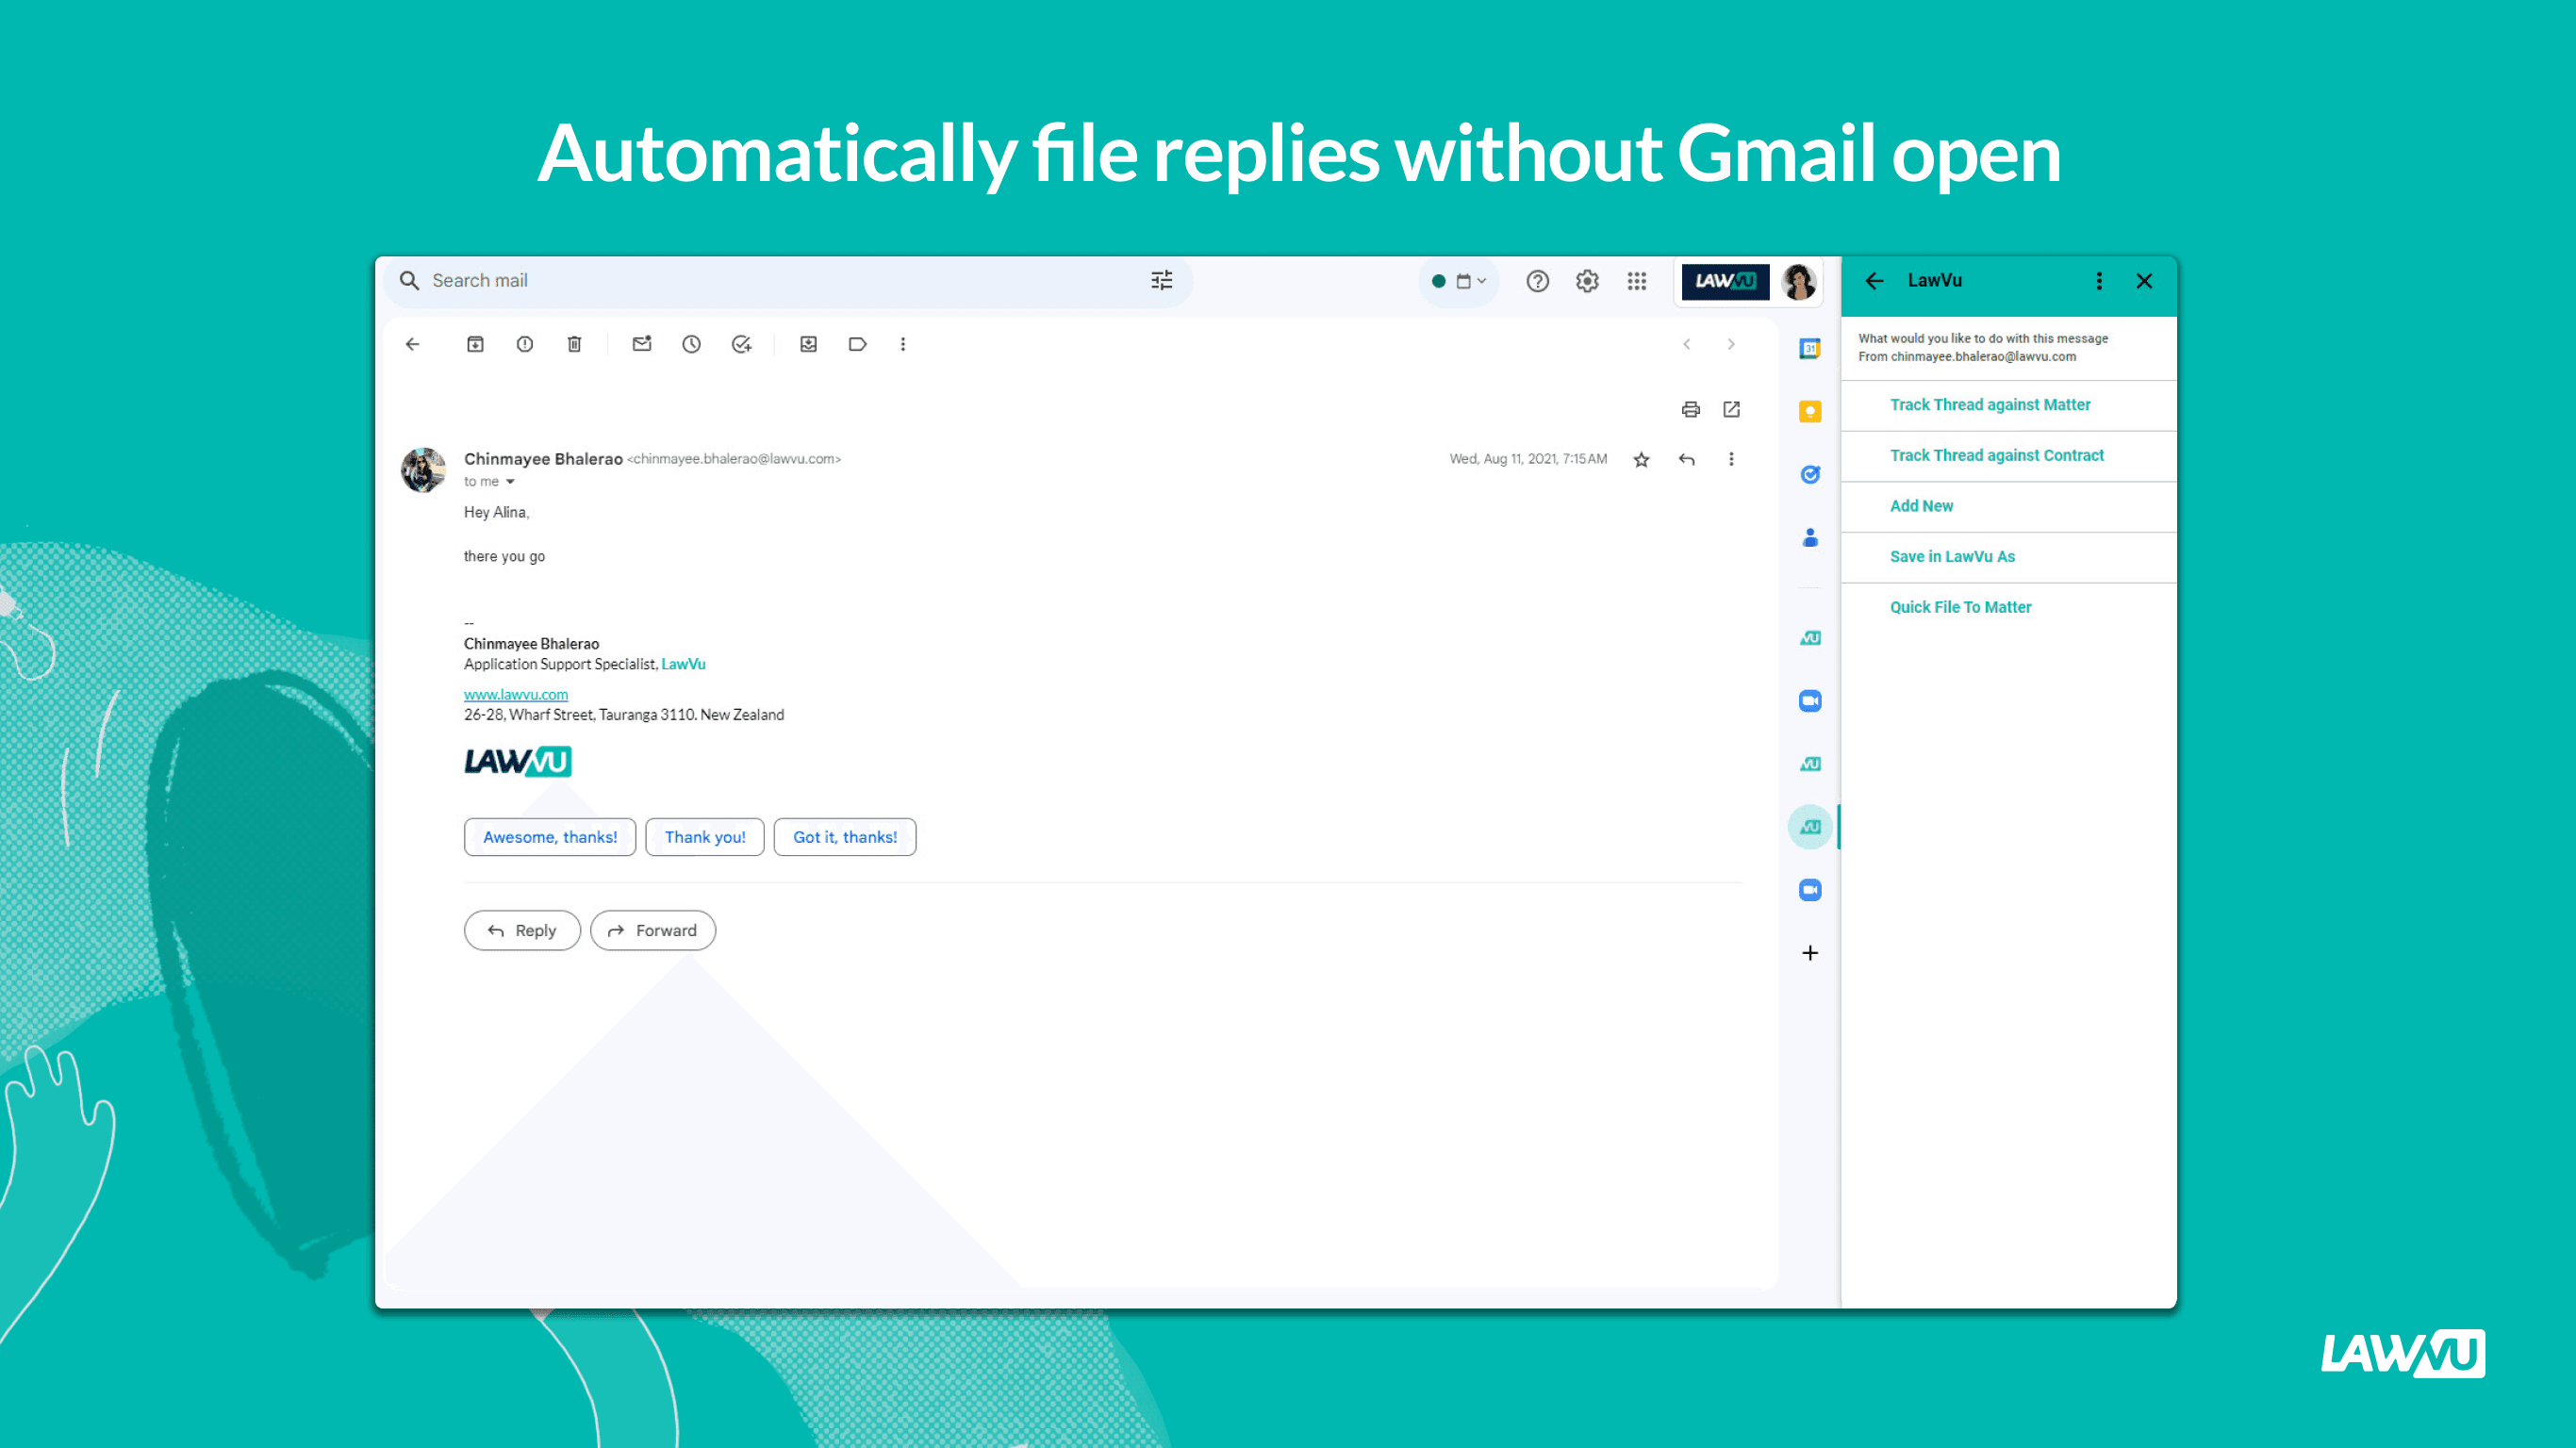Open Google Tasks side panel

pos(1810,475)
